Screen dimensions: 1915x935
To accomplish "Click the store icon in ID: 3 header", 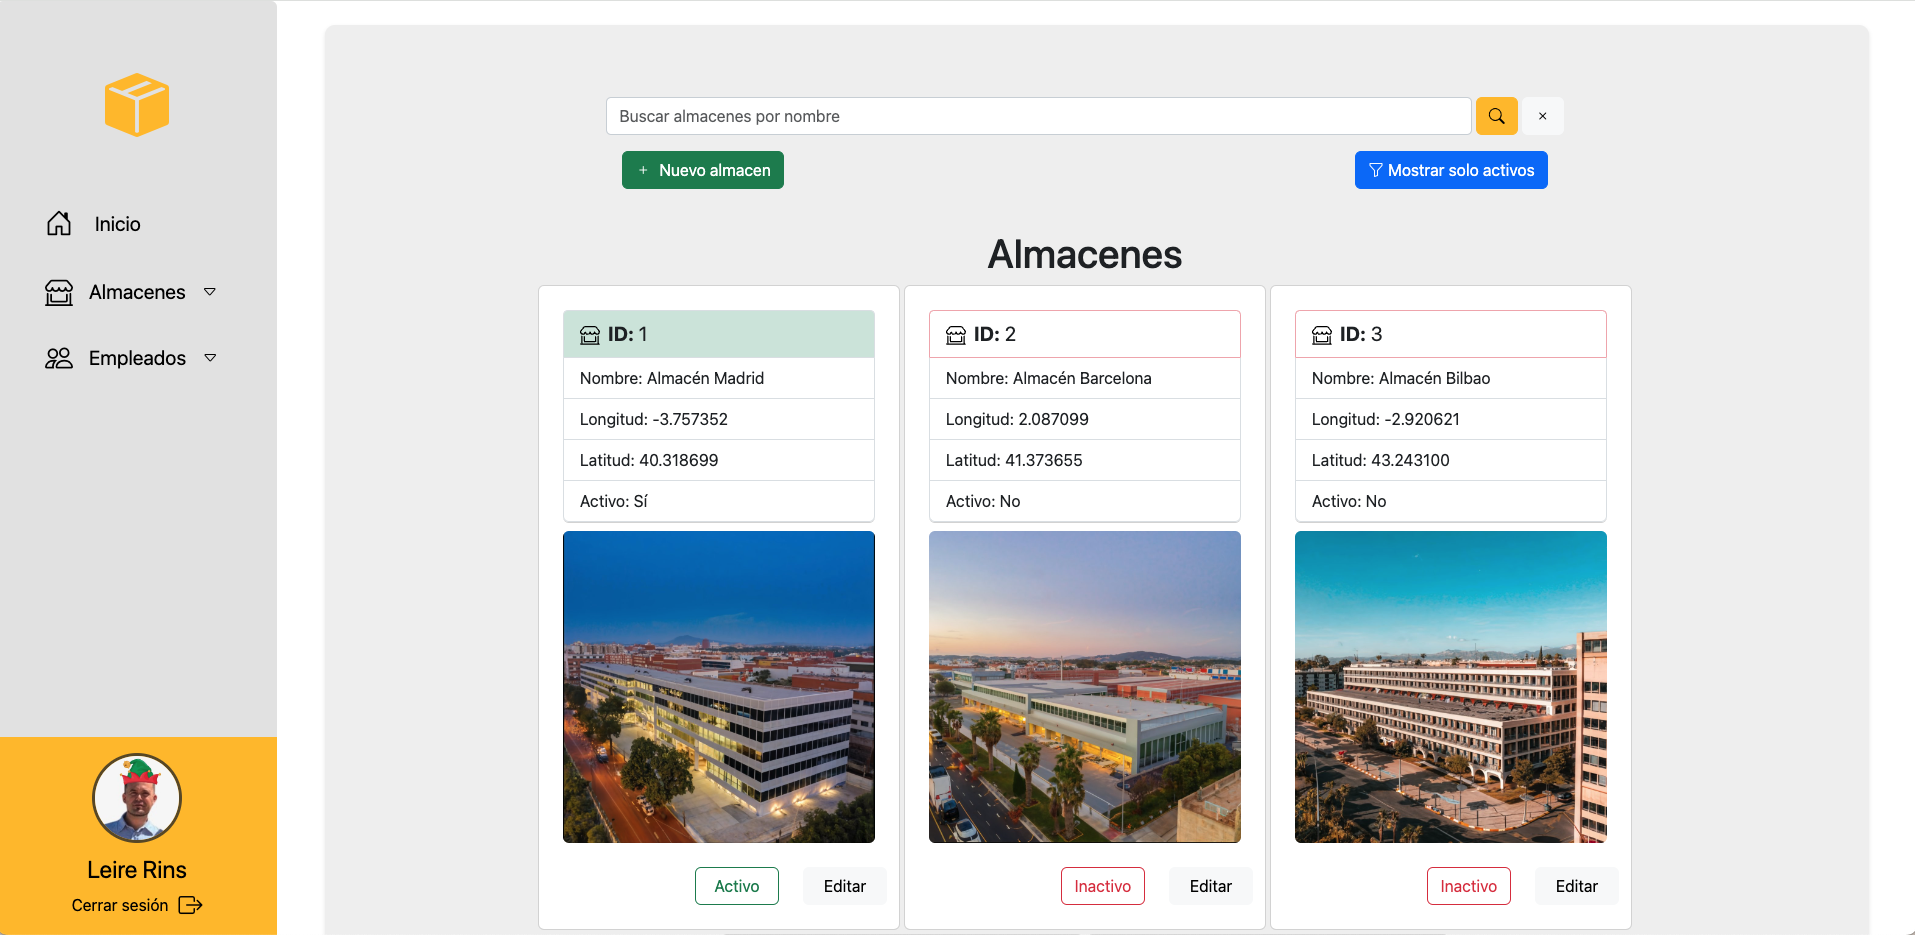I will (x=1322, y=335).
